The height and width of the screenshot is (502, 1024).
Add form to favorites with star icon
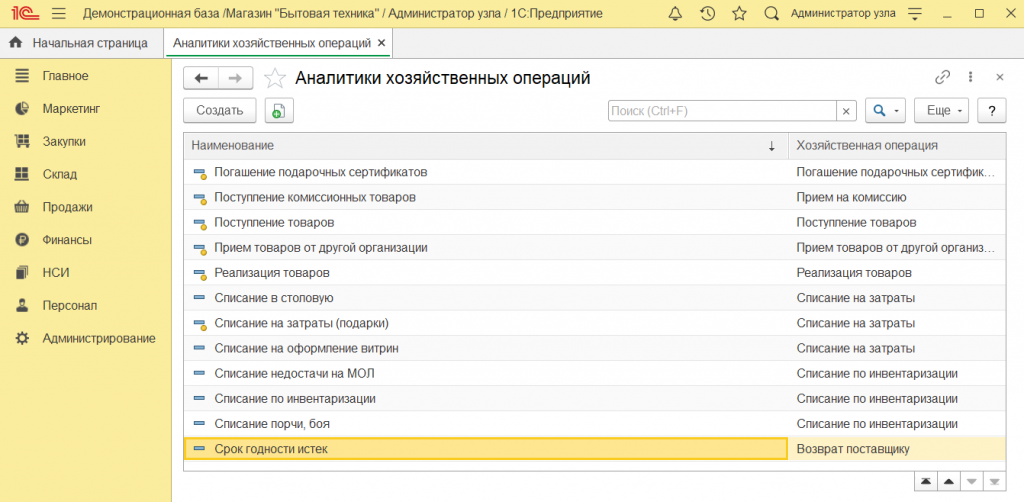coord(275,78)
